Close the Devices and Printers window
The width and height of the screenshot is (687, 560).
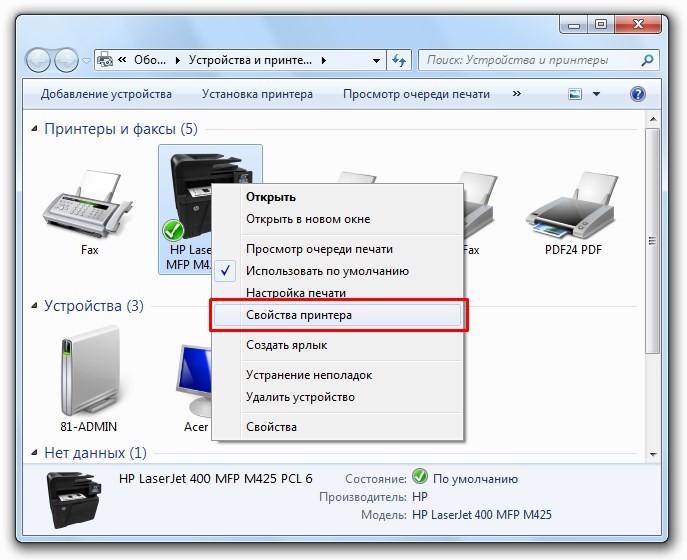click(x=638, y=25)
